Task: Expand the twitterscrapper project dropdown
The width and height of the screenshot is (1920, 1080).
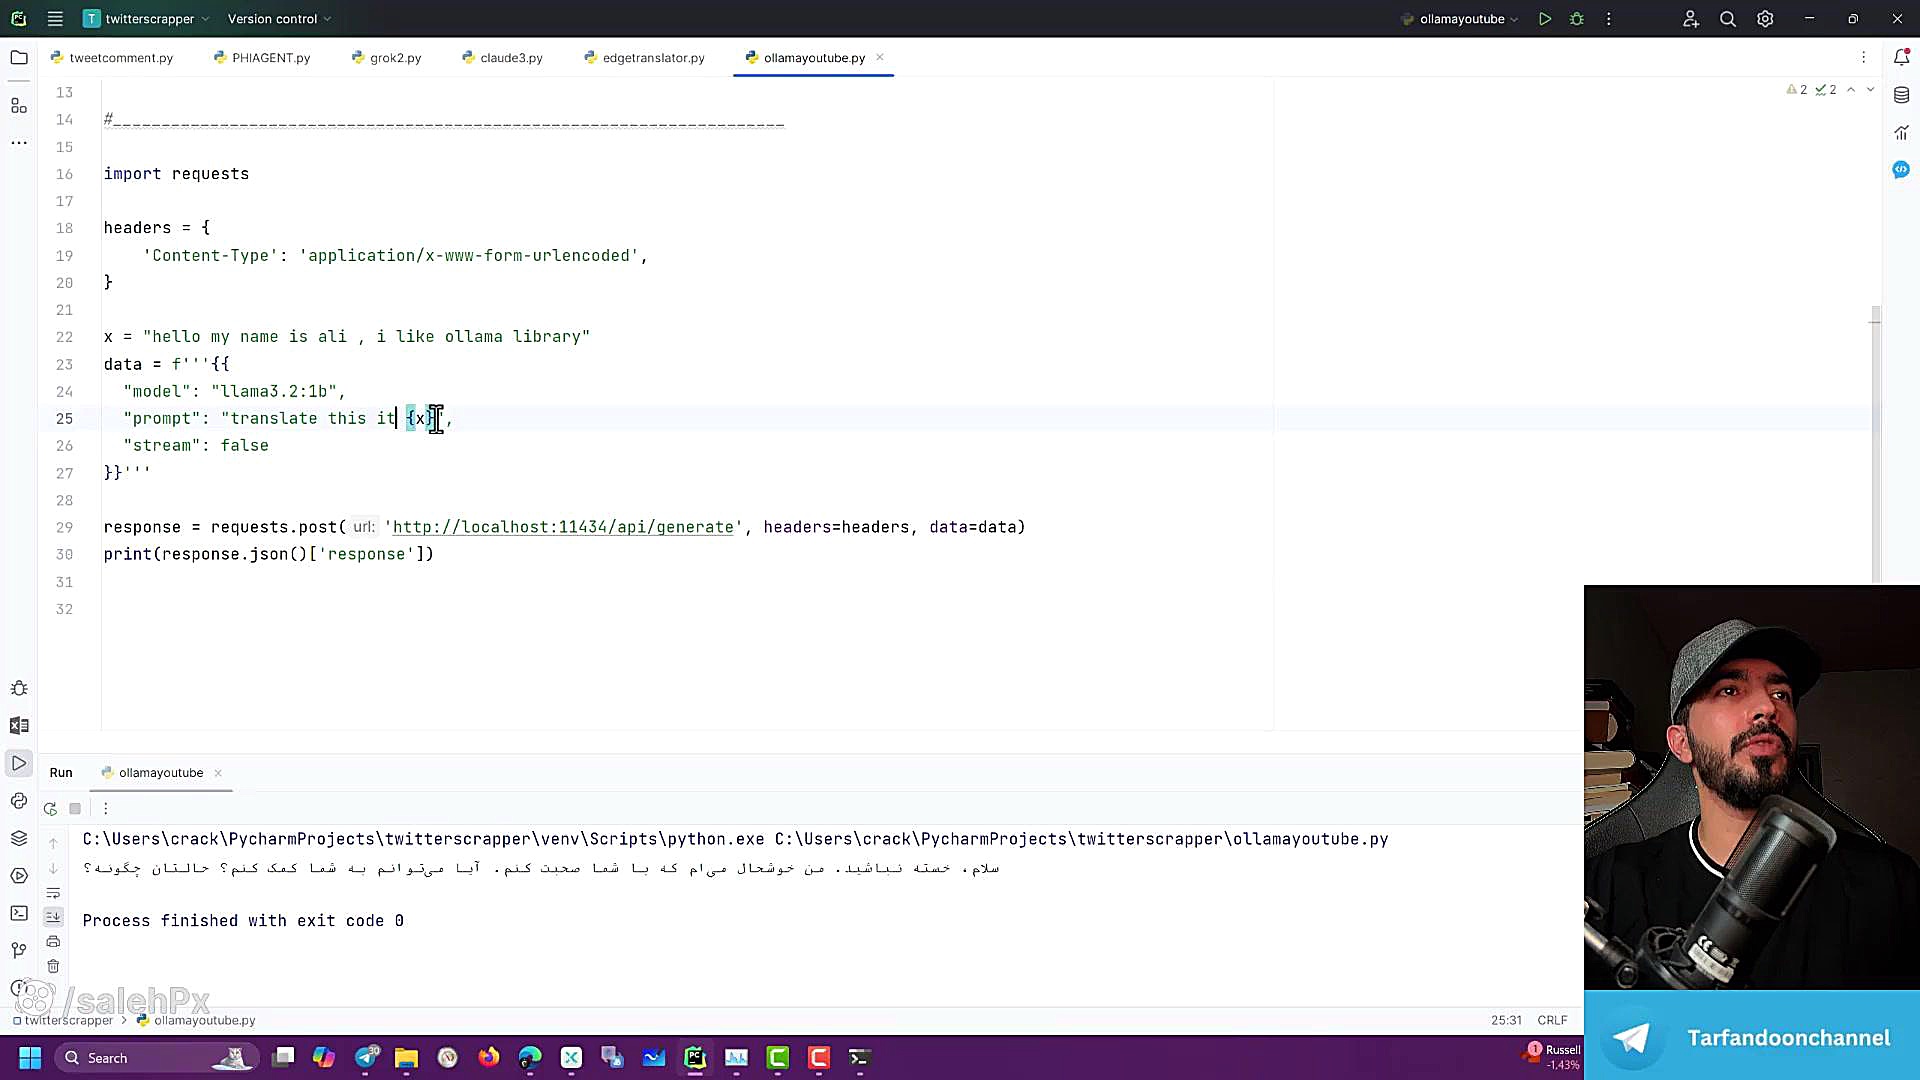Action: pyautogui.click(x=148, y=19)
